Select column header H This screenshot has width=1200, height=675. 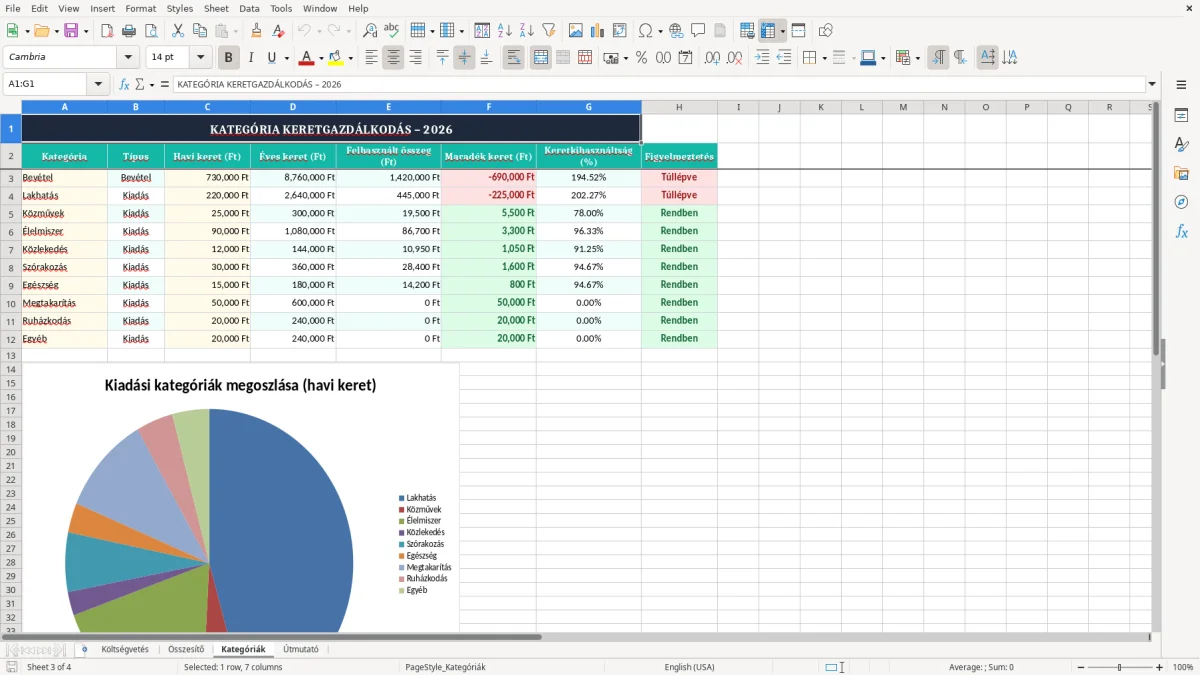679,107
